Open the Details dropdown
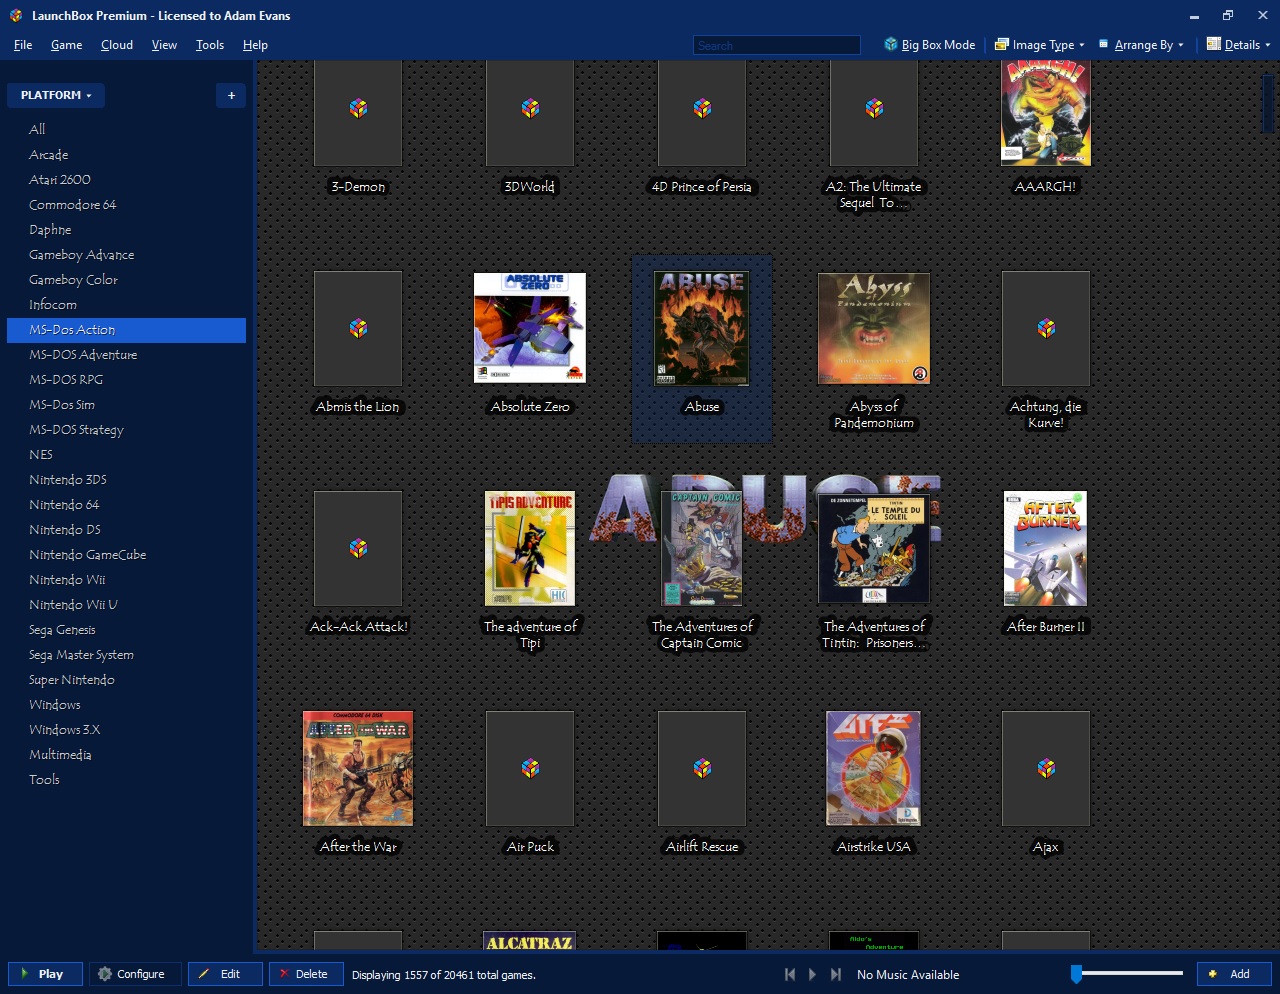Viewport: 1280px width, 994px height. (x=1238, y=44)
